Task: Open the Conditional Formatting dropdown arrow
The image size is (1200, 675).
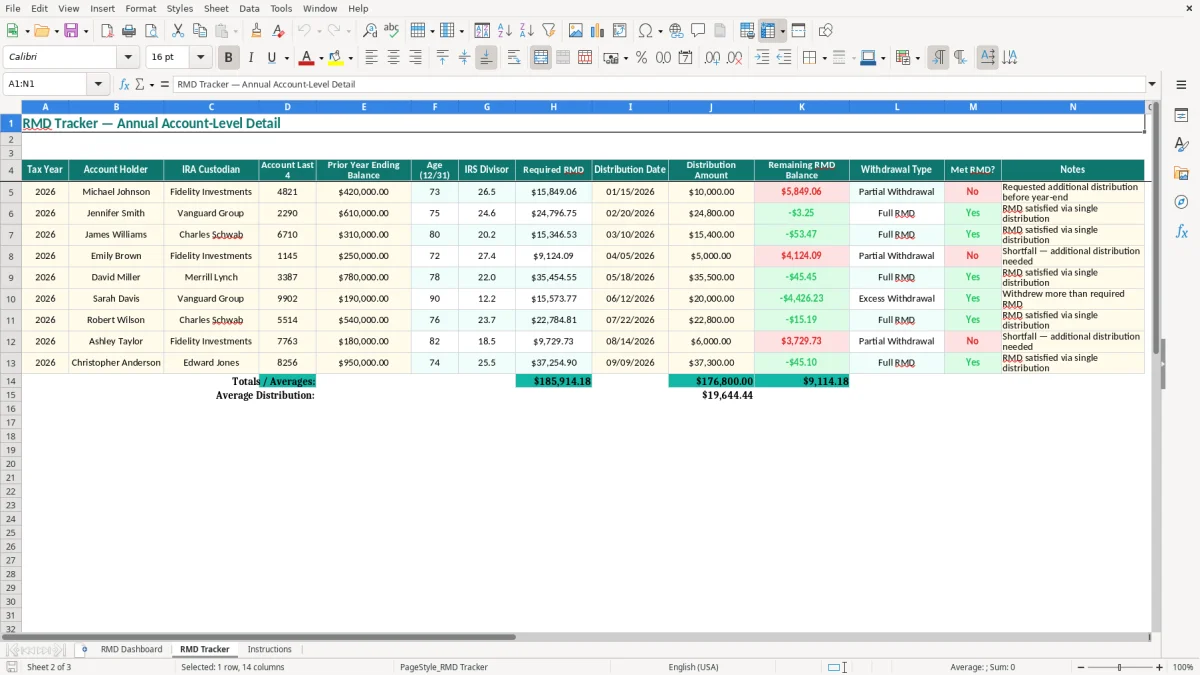Action: [918, 58]
